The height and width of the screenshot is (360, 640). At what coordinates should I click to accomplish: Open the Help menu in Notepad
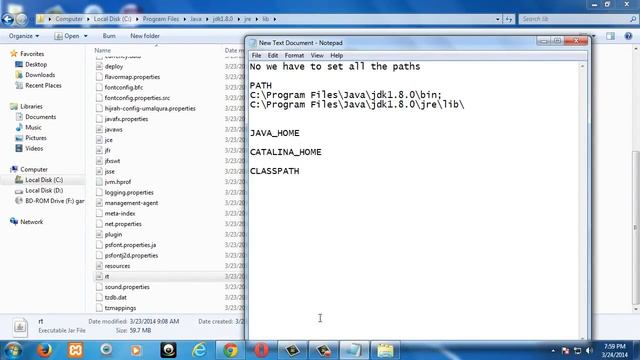coord(336,56)
